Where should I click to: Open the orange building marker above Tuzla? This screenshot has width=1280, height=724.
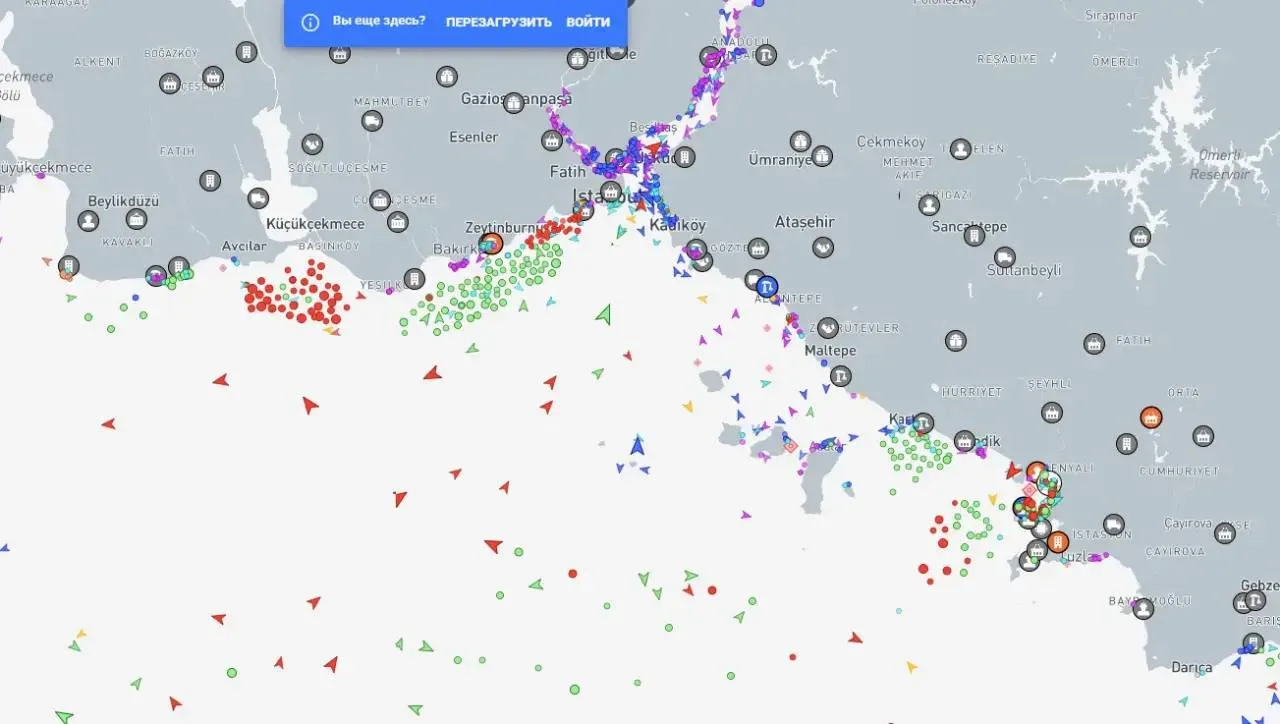(x=1058, y=542)
